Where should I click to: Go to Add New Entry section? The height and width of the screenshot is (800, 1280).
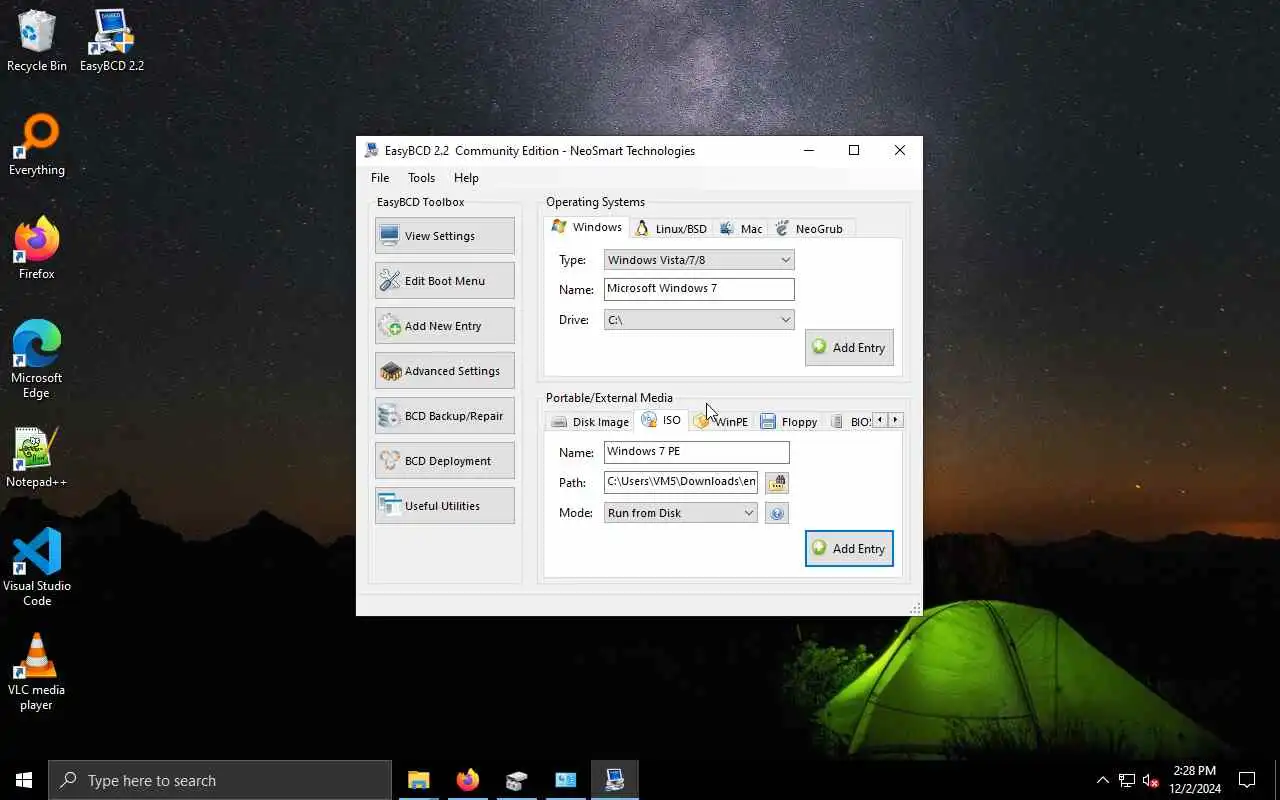click(x=445, y=326)
